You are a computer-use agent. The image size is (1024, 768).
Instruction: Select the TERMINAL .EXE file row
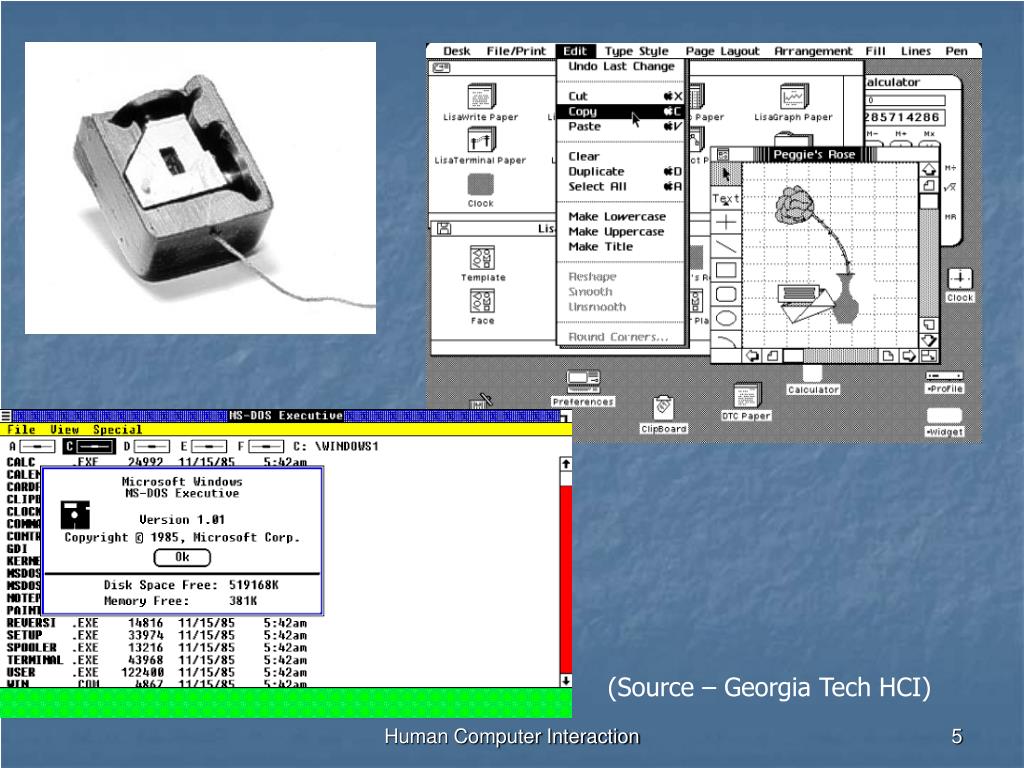(x=157, y=660)
